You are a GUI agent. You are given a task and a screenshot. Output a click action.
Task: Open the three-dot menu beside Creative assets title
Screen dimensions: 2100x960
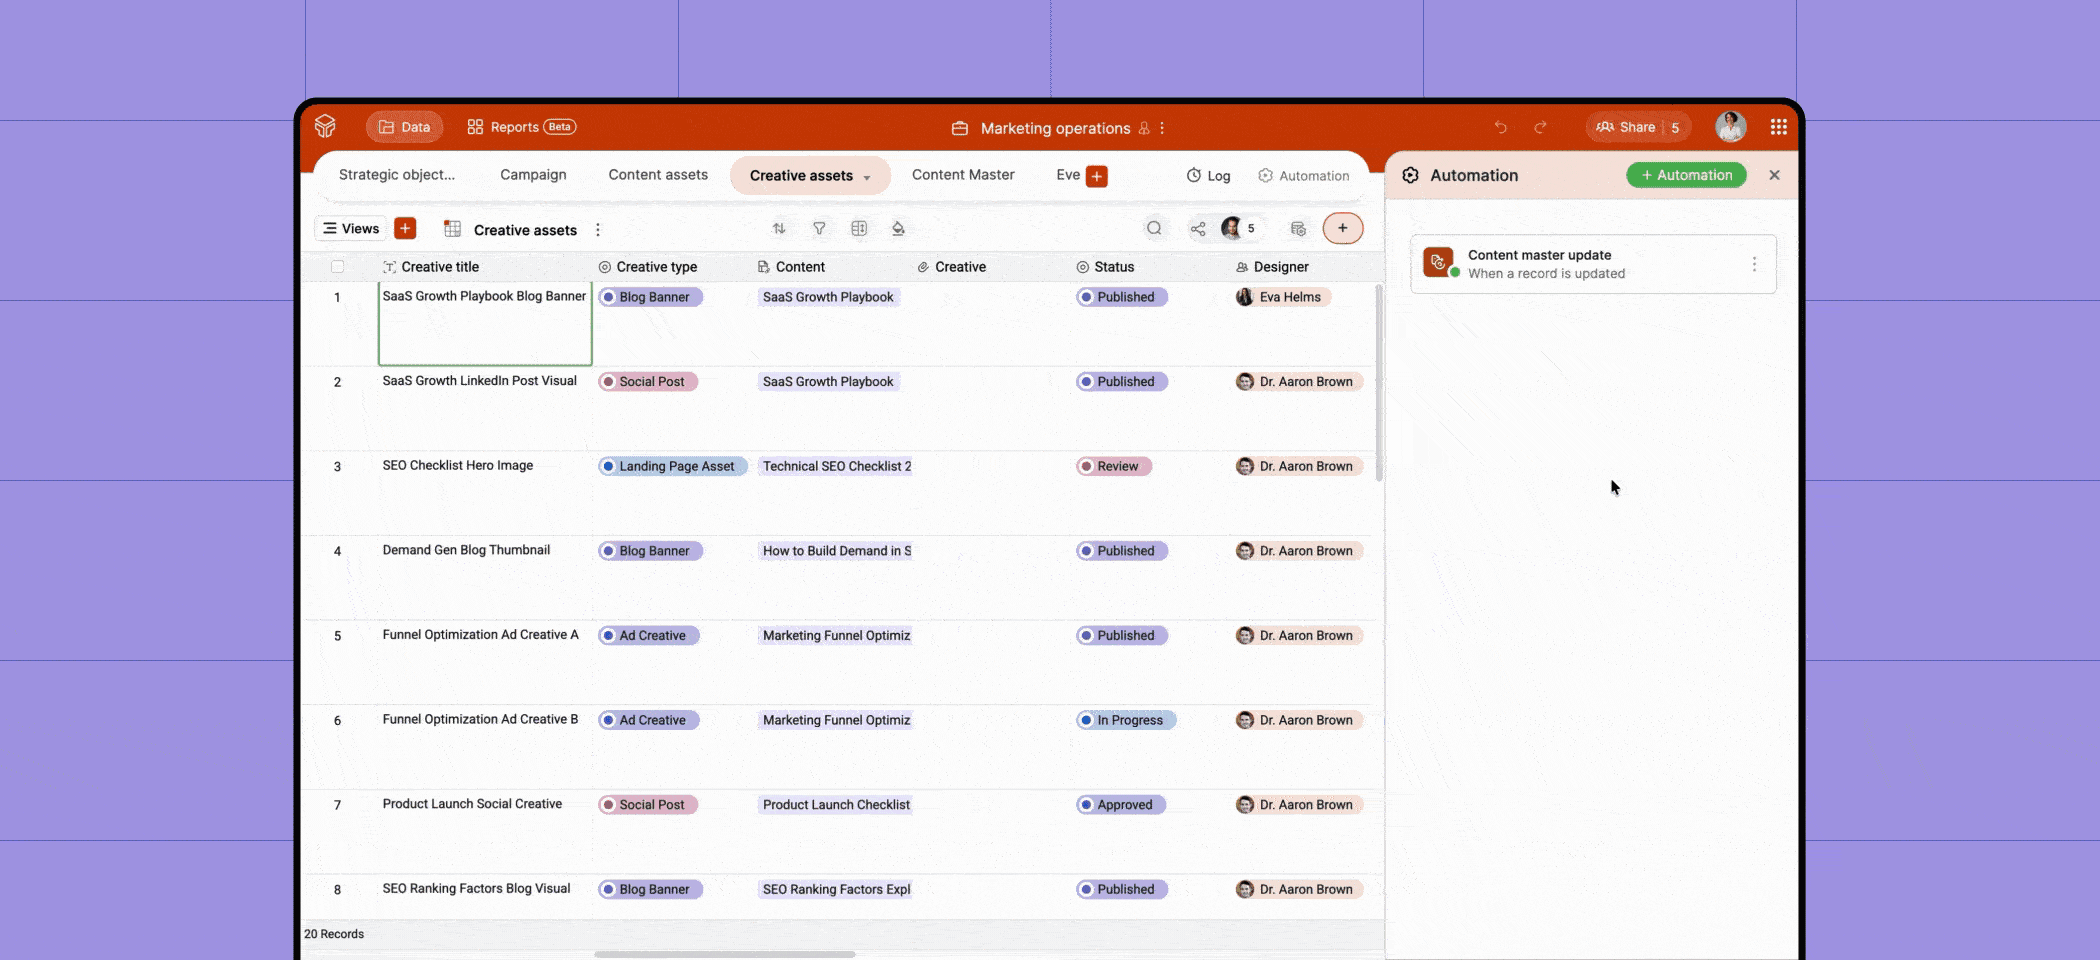coord(597,229)
